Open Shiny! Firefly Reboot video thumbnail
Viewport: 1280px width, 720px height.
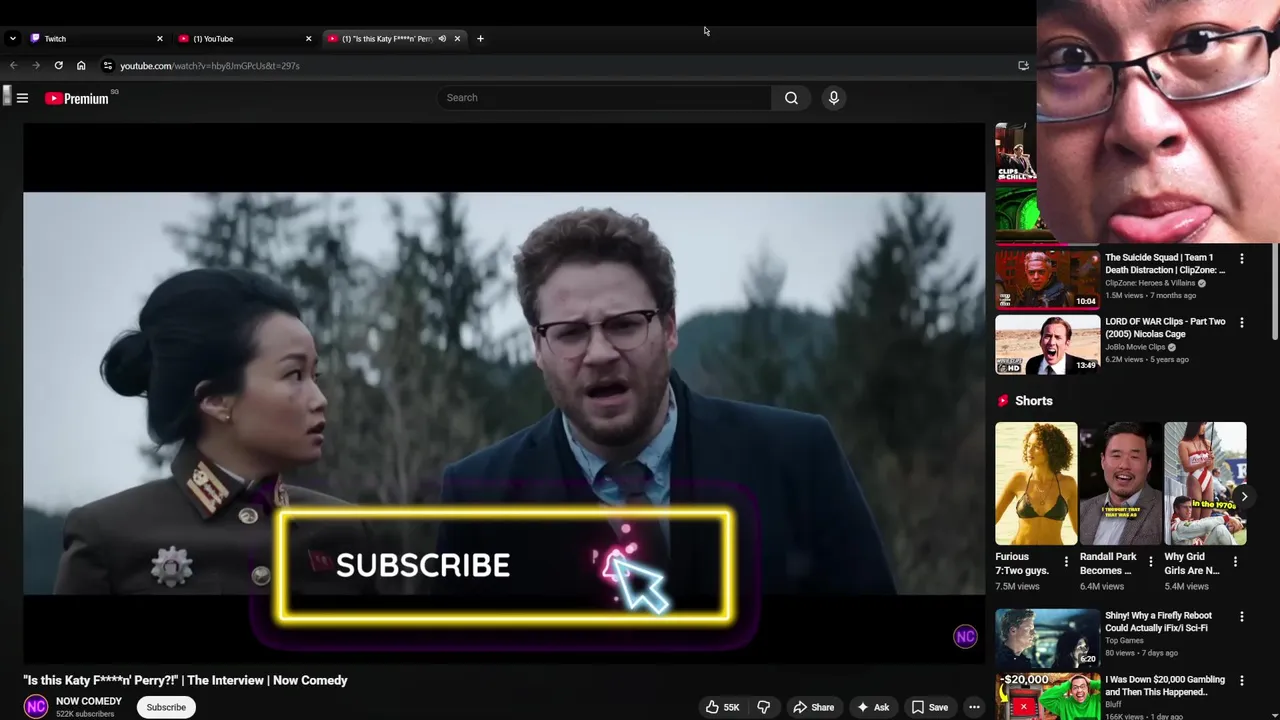pos(1047,637)
